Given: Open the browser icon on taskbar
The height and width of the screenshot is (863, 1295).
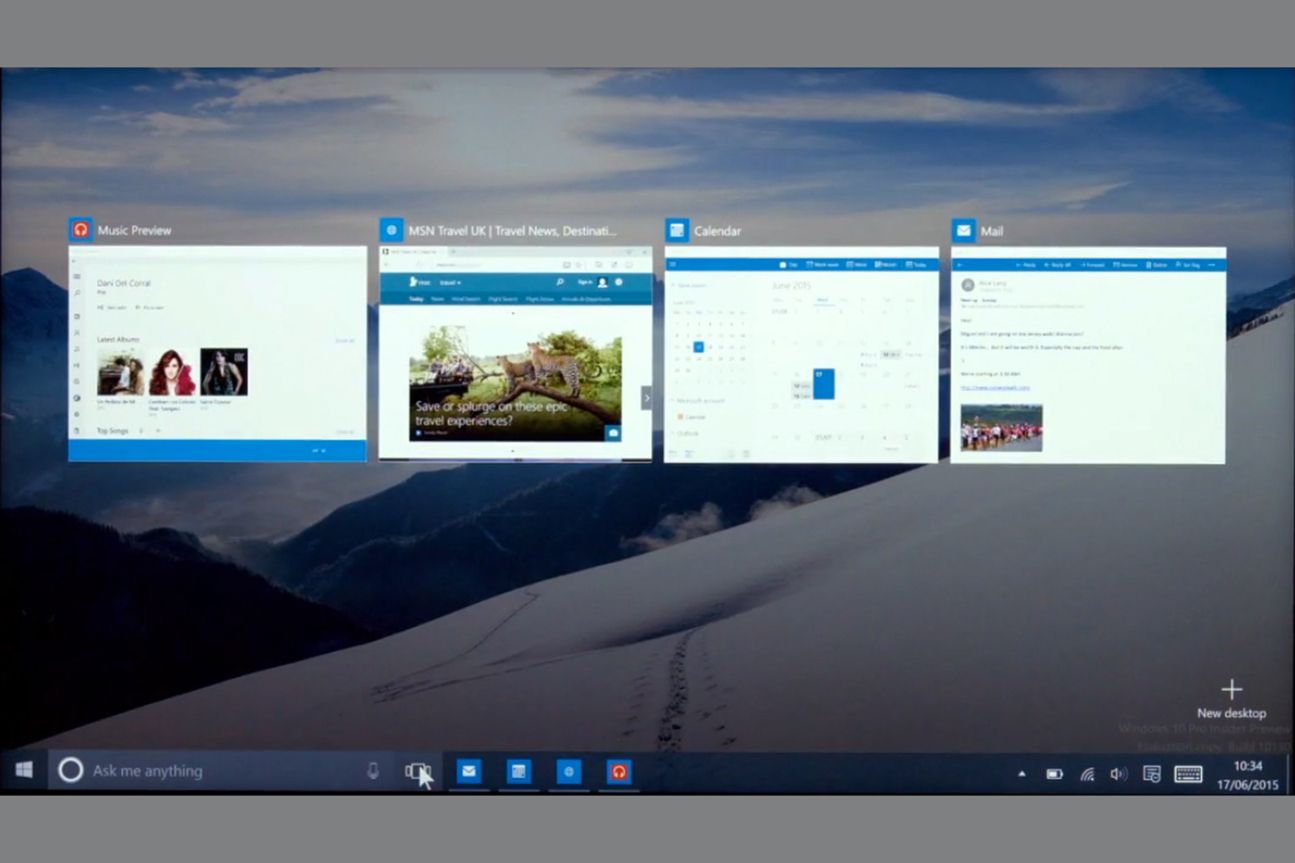Looking at the screenshot, I should pyautogui.click(x=569, y=771).
